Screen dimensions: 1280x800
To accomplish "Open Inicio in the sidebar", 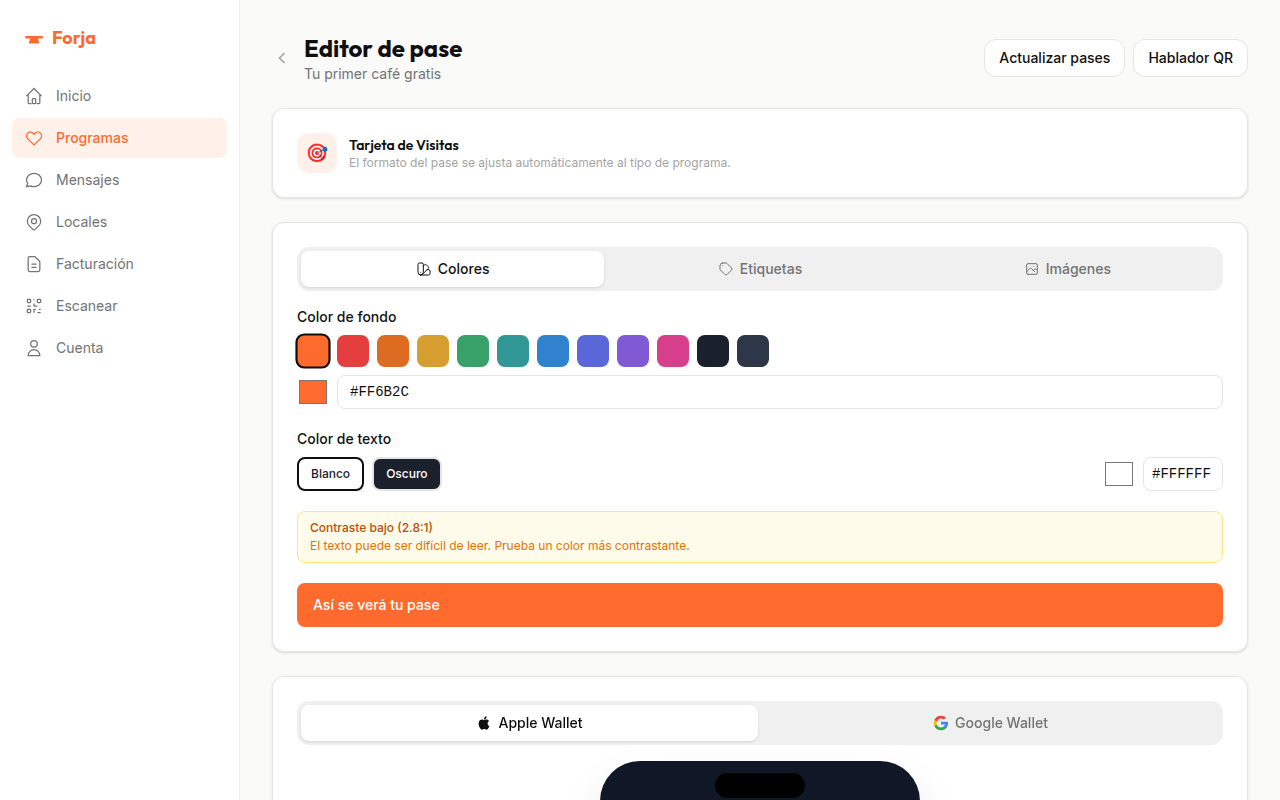I will [120, 96].
